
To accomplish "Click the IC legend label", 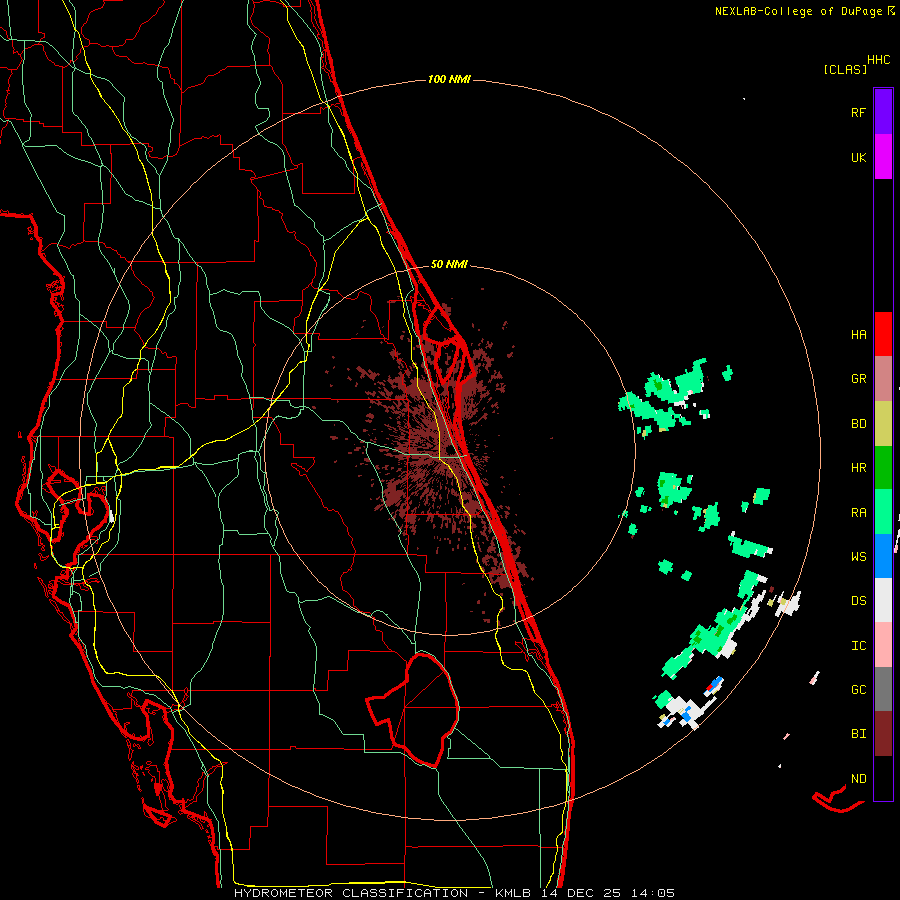I will pos(858,646).
